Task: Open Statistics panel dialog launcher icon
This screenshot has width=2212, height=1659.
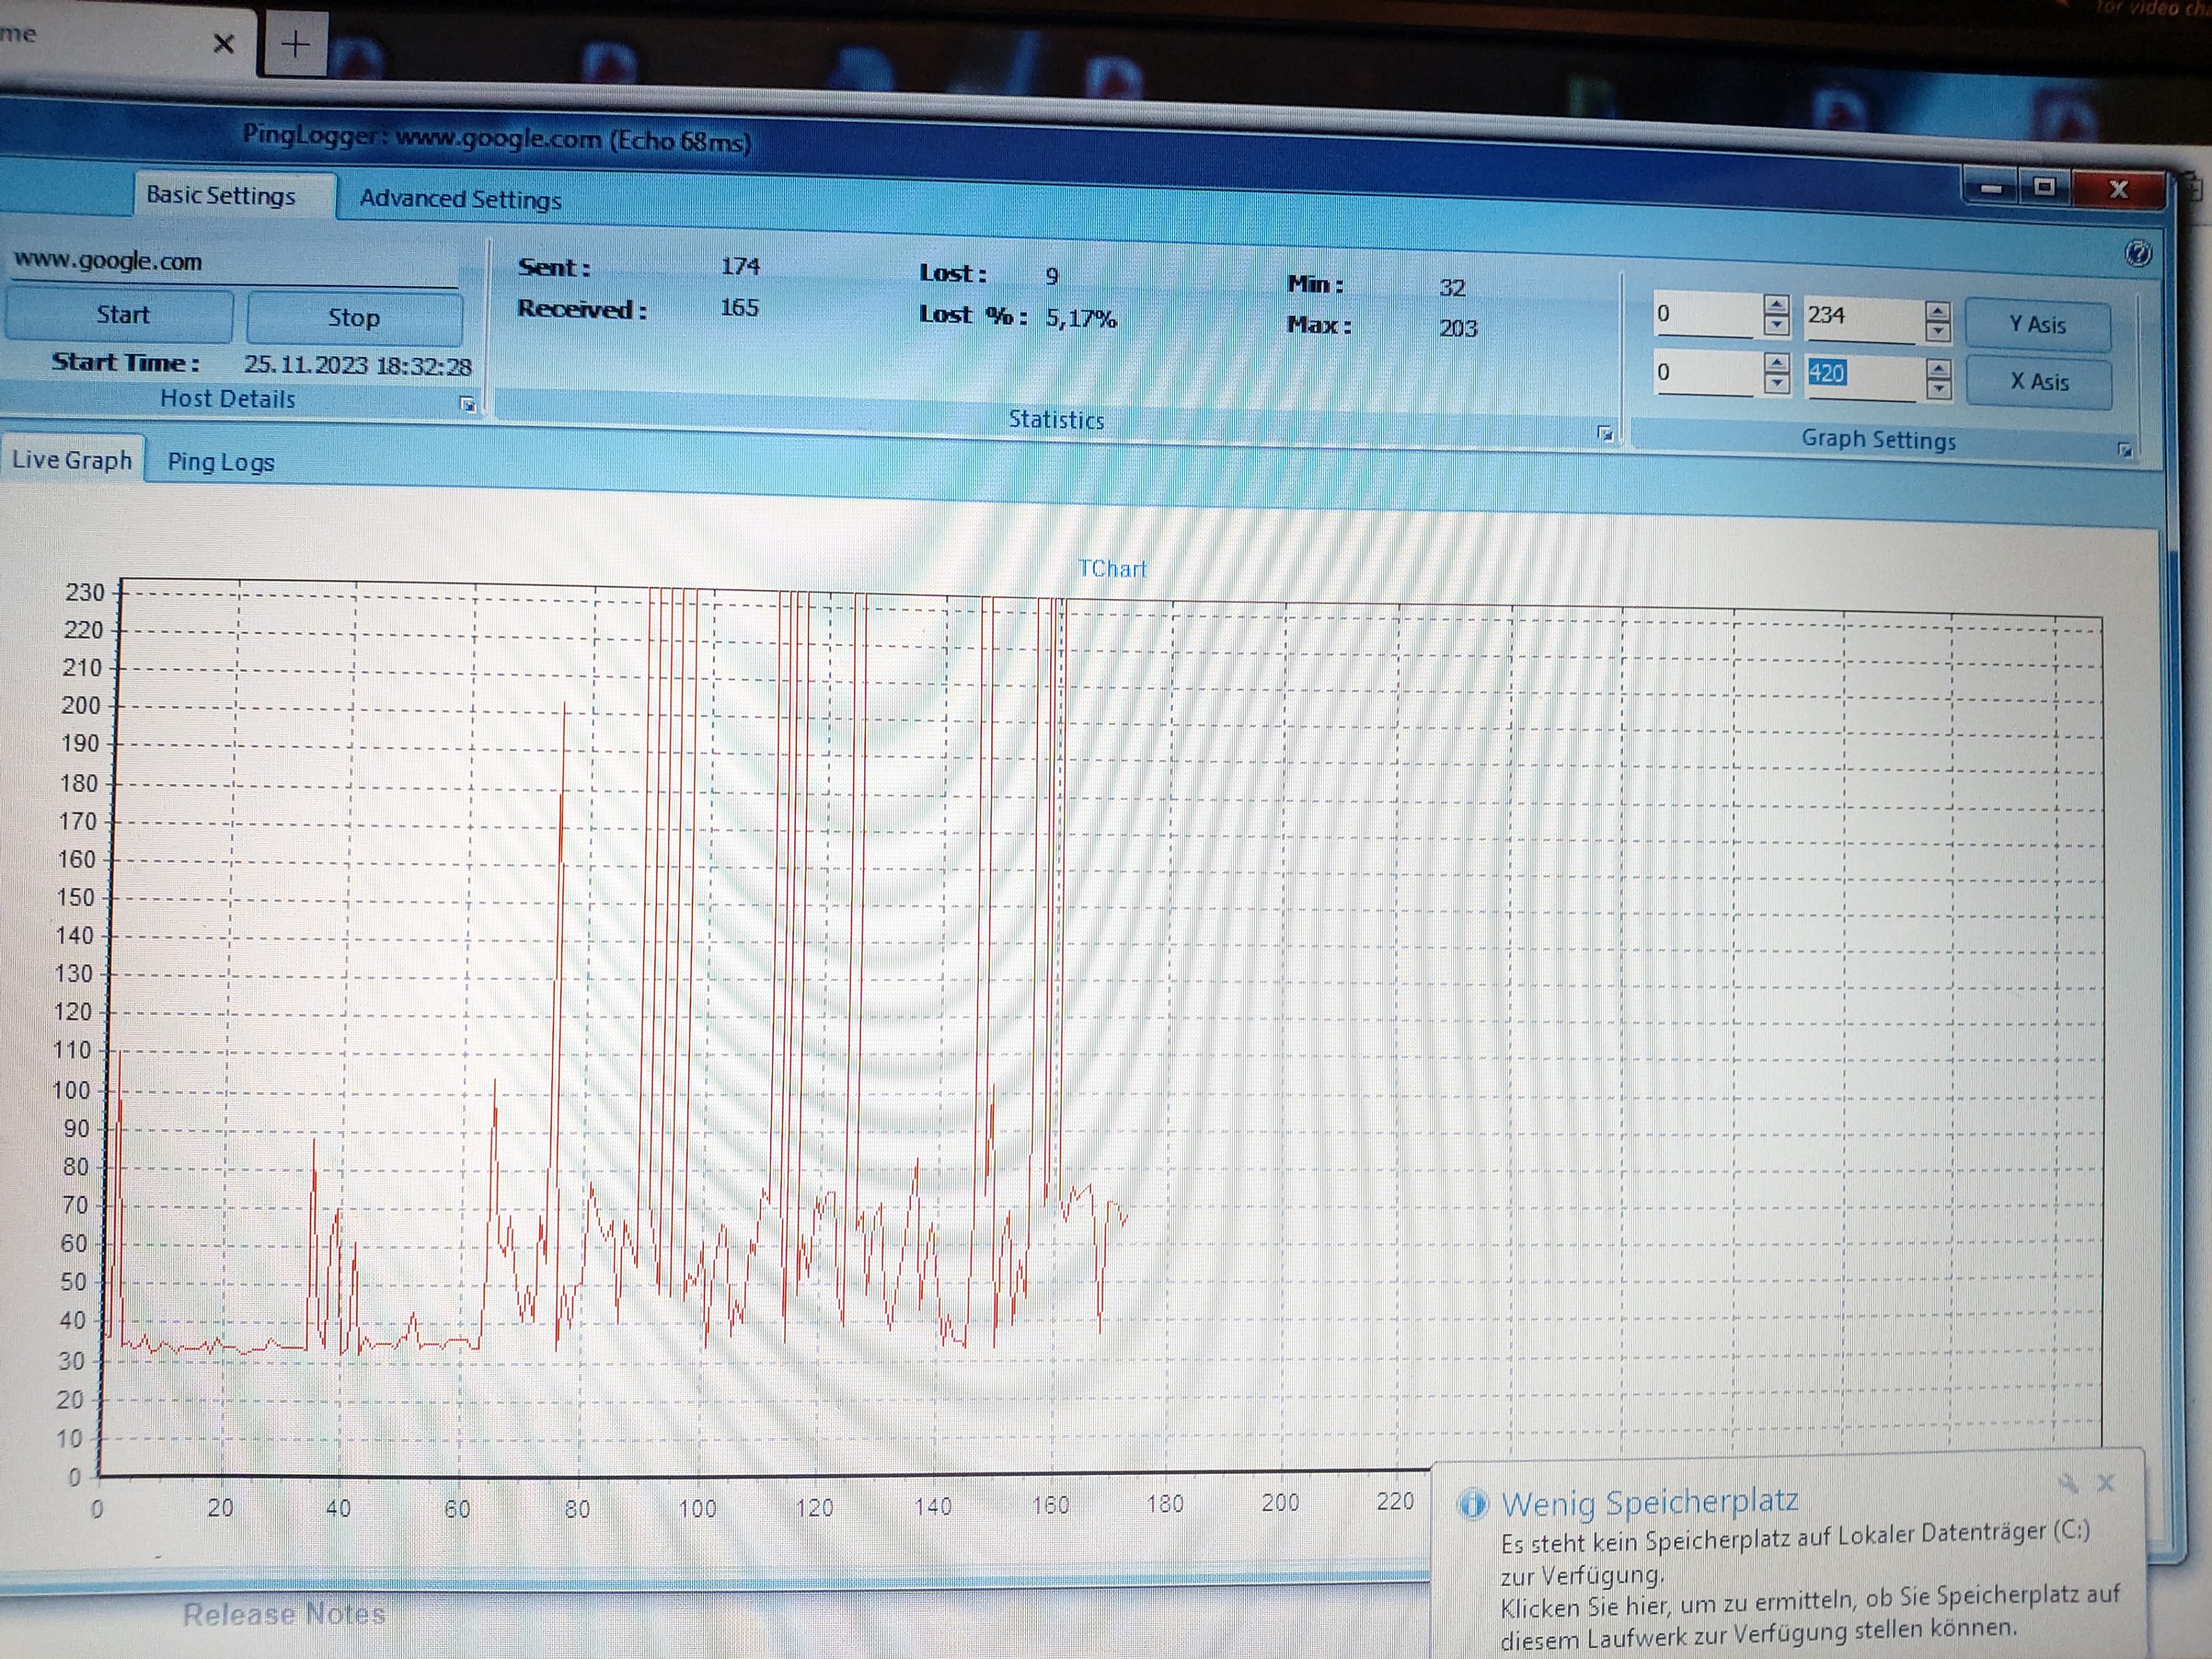Action: (x=1605, y=433)
